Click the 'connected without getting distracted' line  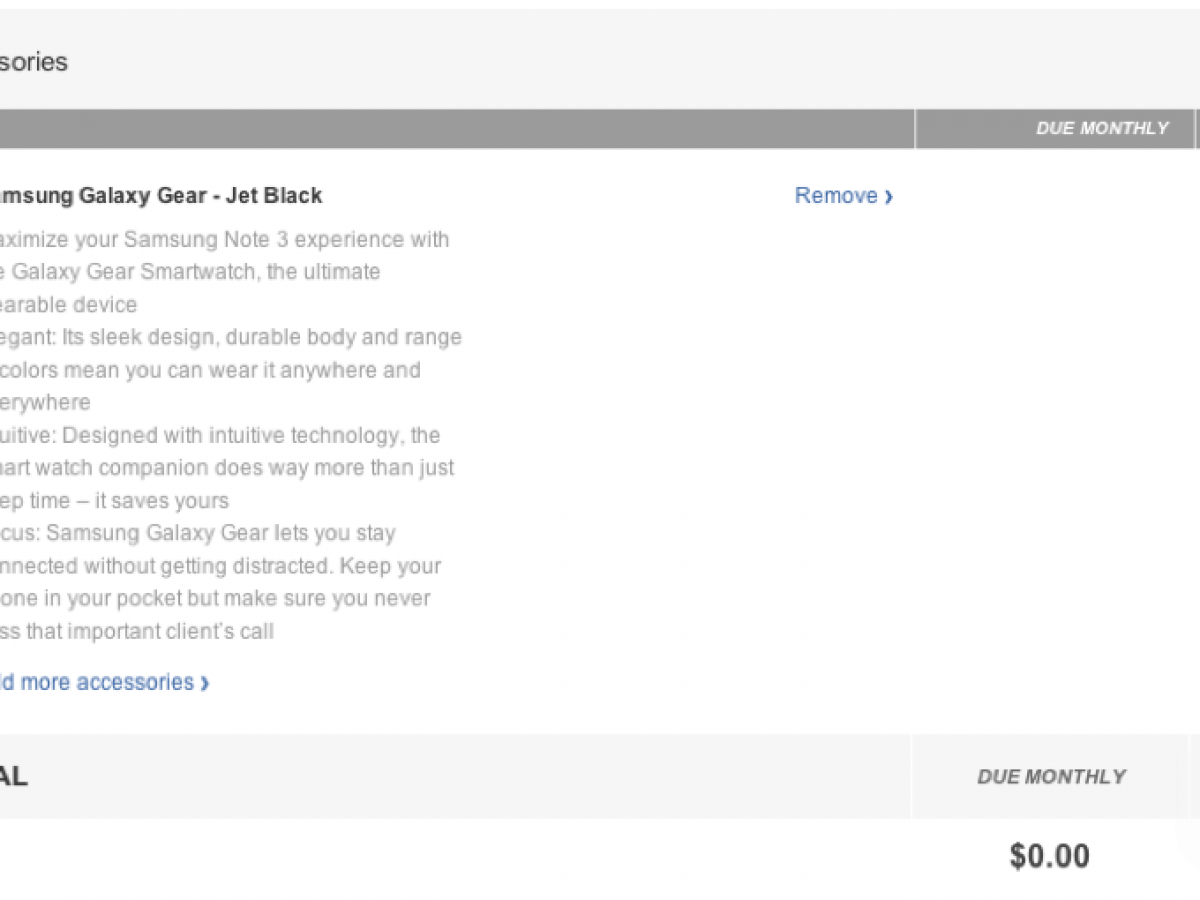[220, 566]
